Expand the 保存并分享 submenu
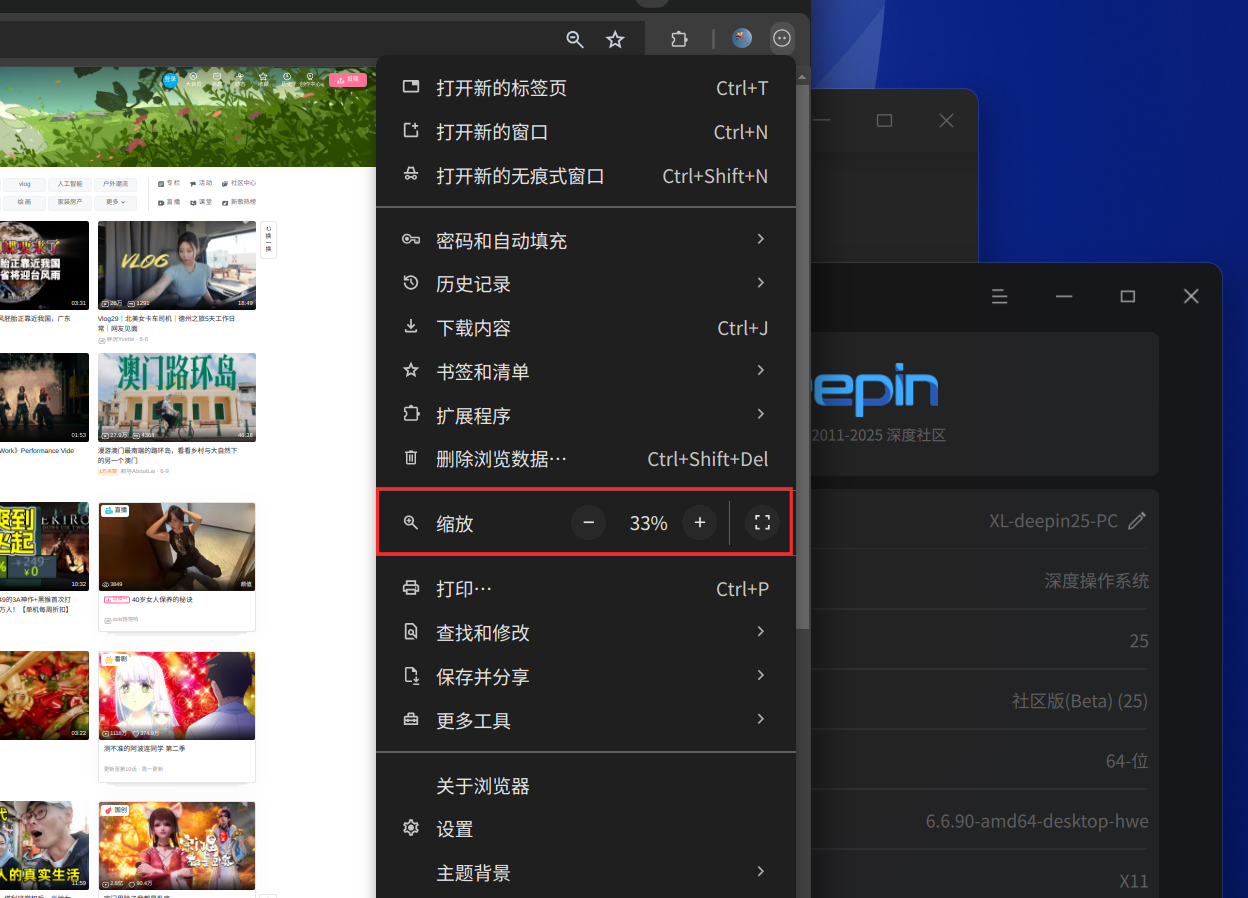1248x898 pixels. 586,677
